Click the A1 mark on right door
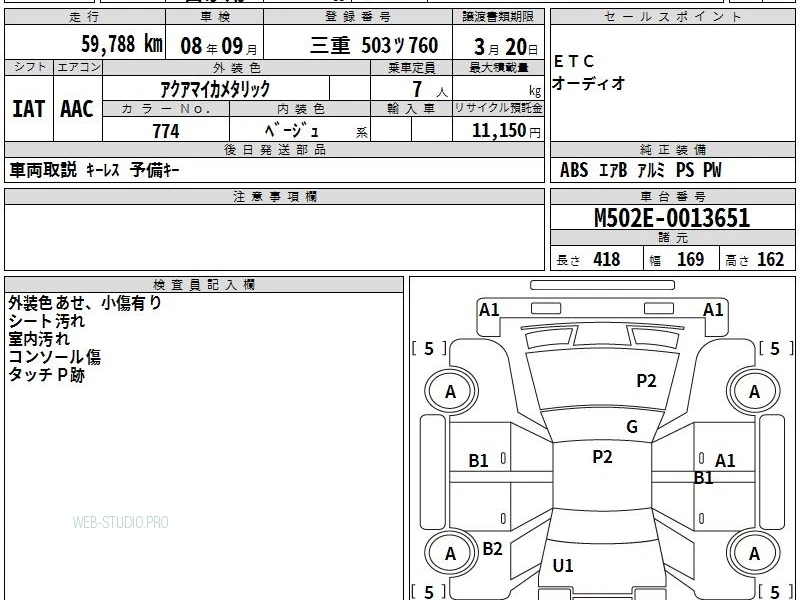This screenshot has height=600, width=800. tap(724, 461)
